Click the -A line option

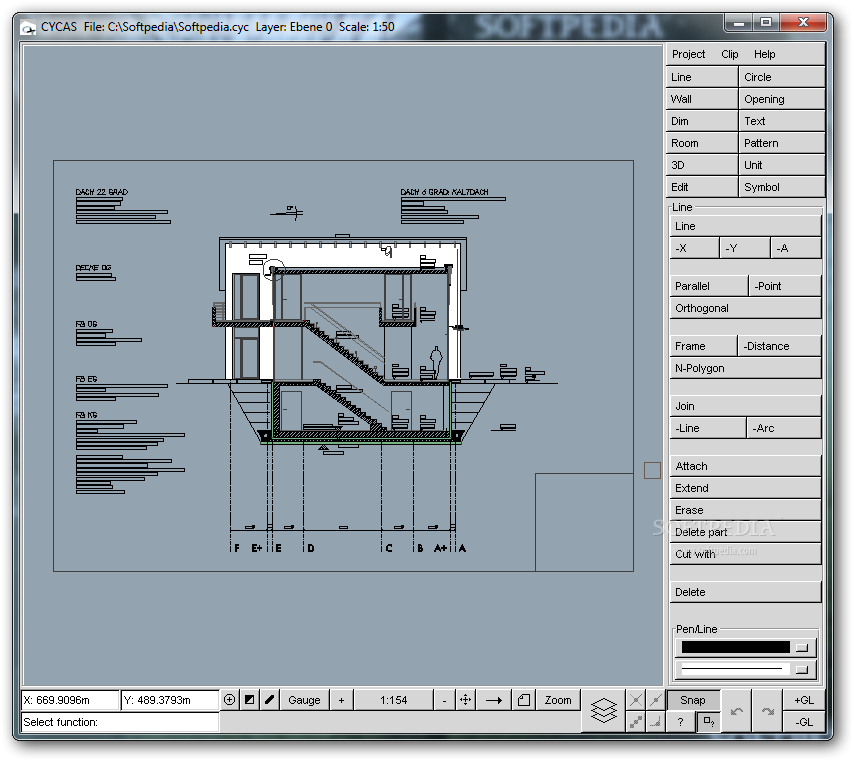click(x=796, y=248)
